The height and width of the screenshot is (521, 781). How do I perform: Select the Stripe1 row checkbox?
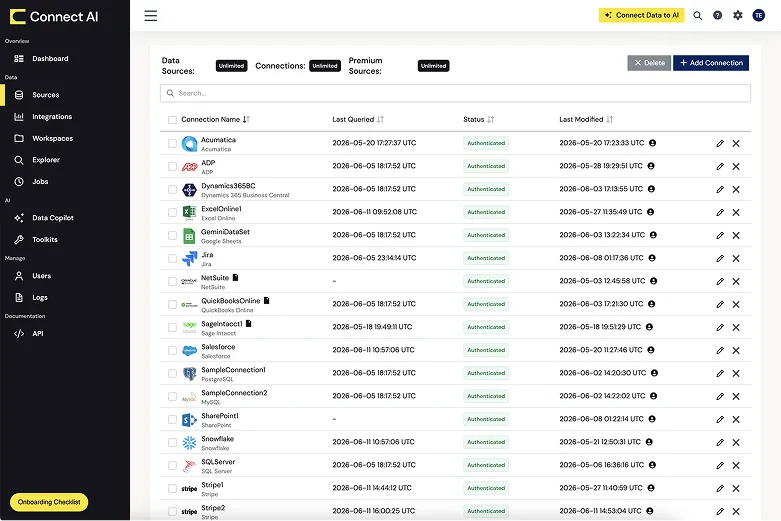pos(172,488)
